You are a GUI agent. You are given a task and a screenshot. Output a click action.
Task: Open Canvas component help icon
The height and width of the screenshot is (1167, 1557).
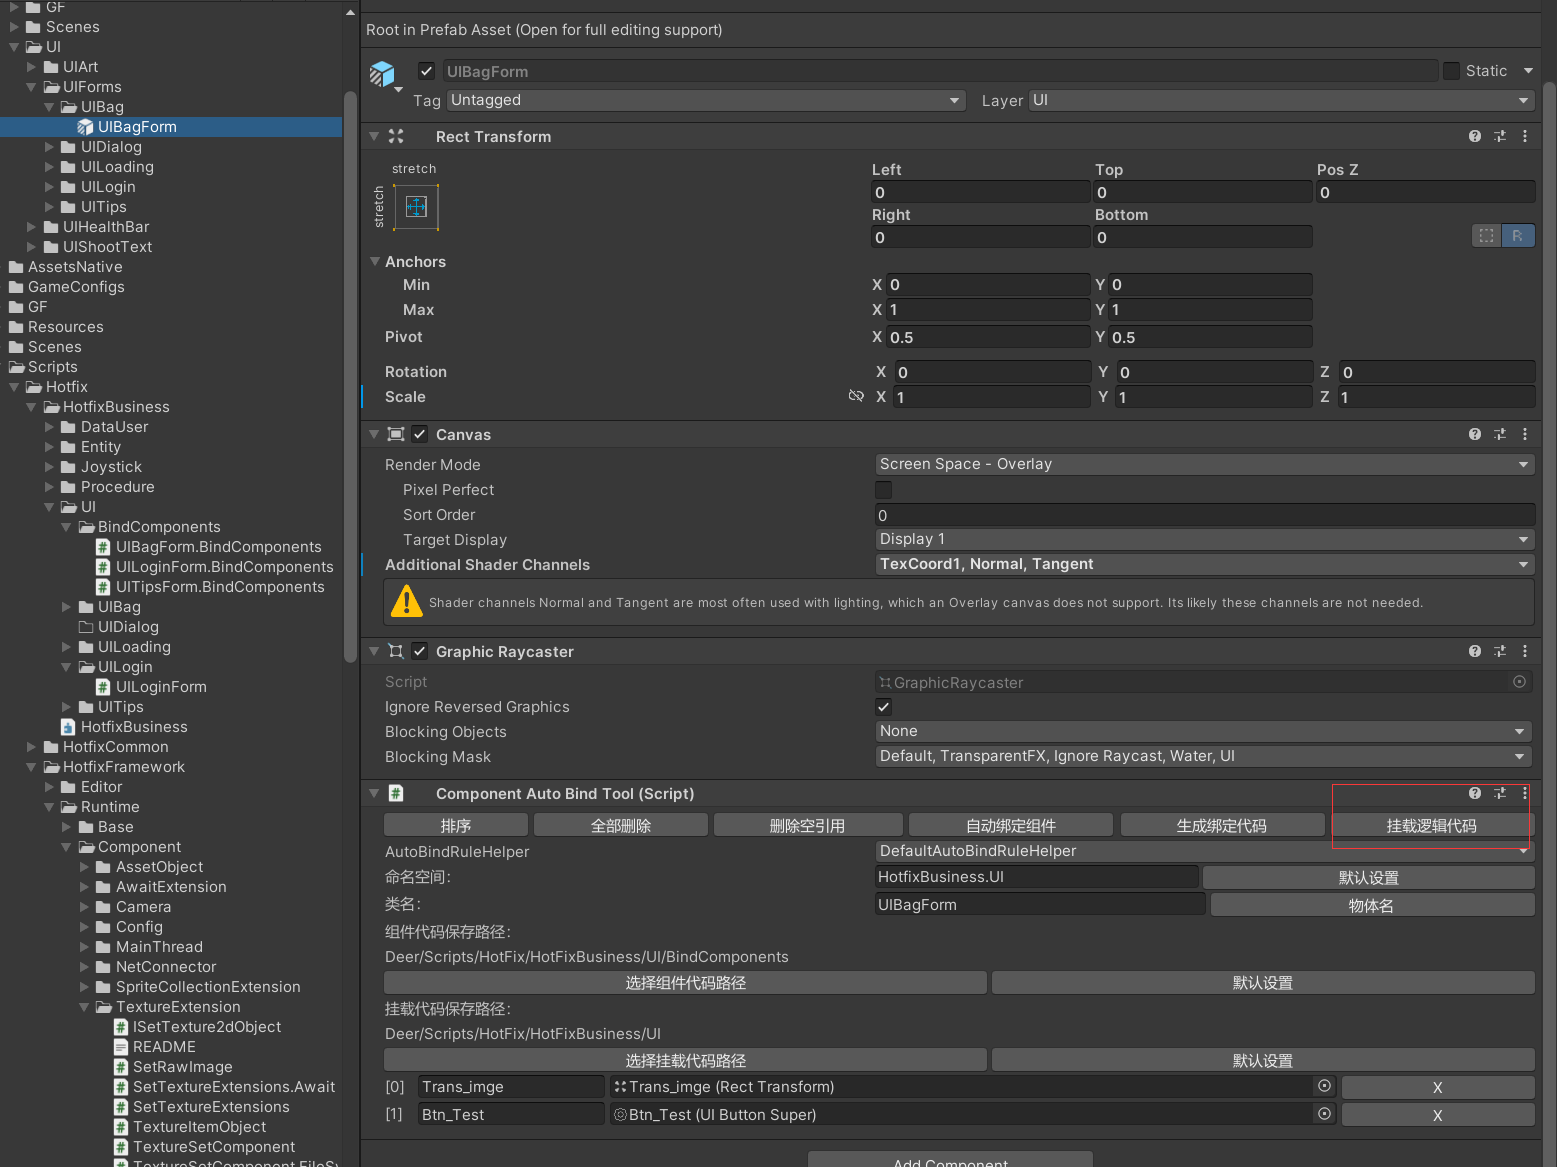tap(1475, 434)
